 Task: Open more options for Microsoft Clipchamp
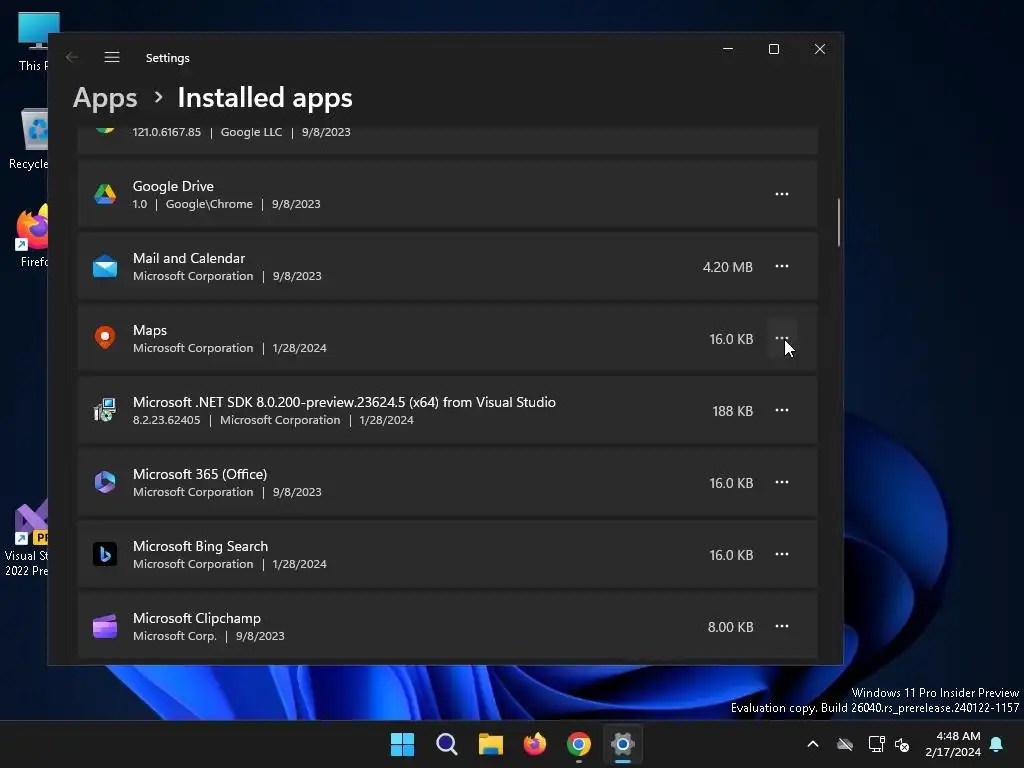coord(782,626)
